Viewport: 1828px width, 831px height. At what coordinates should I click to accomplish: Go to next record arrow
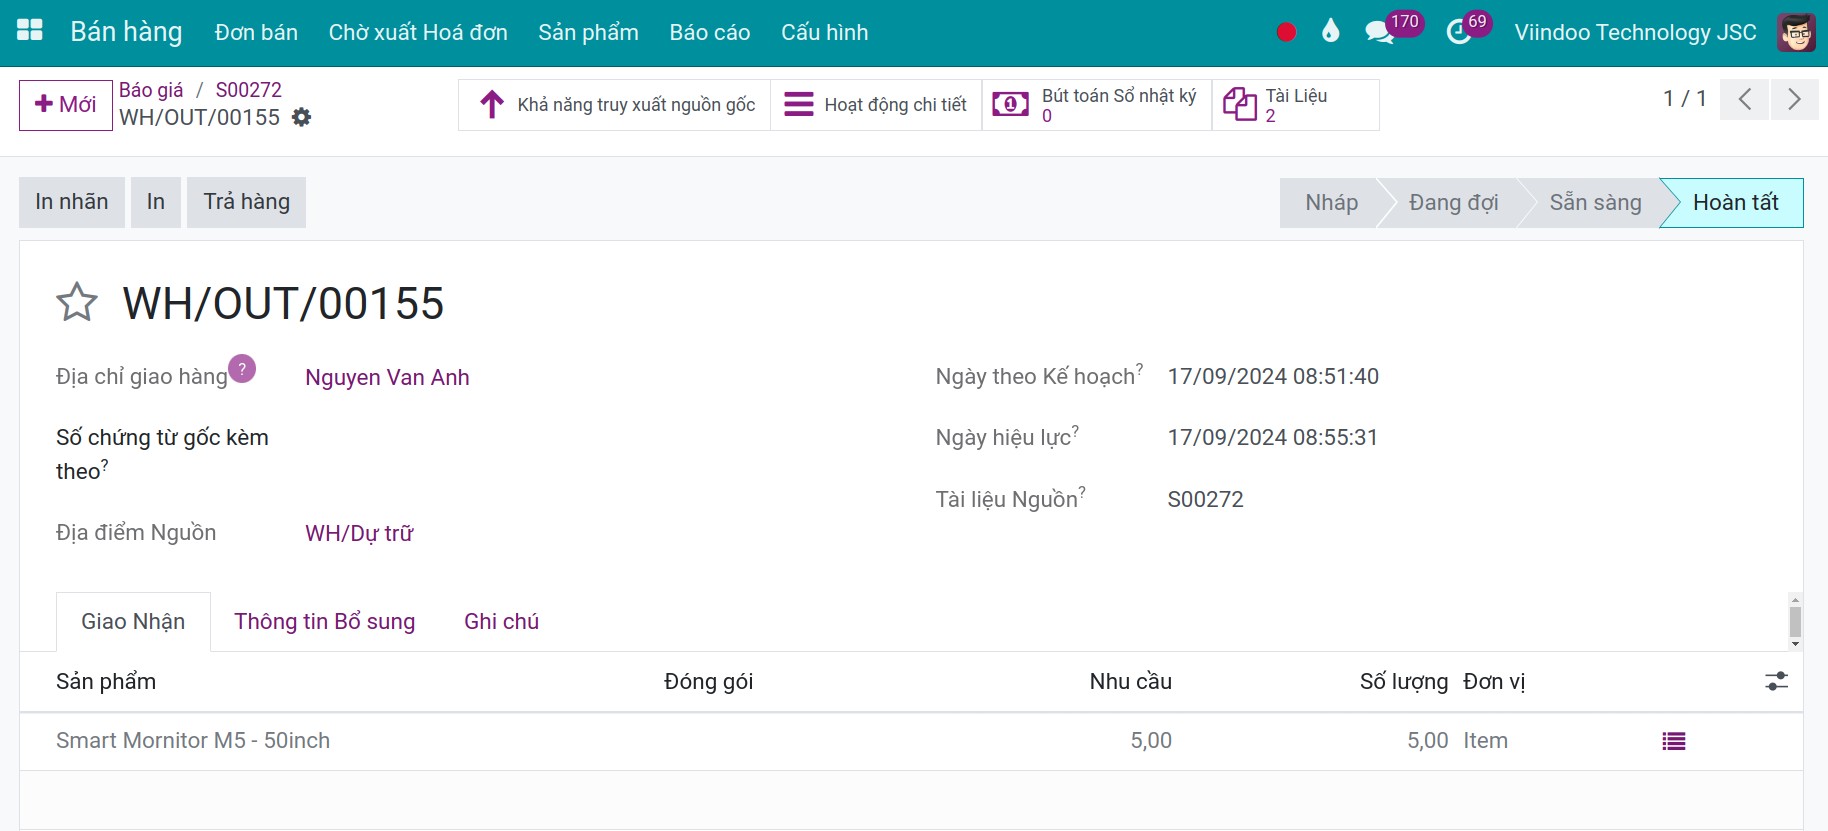[1794, 99]
